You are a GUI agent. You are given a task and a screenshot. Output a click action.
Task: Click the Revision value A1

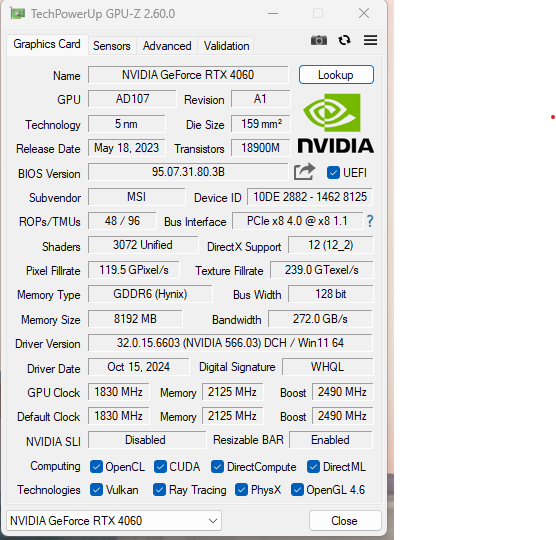point(261,99)
